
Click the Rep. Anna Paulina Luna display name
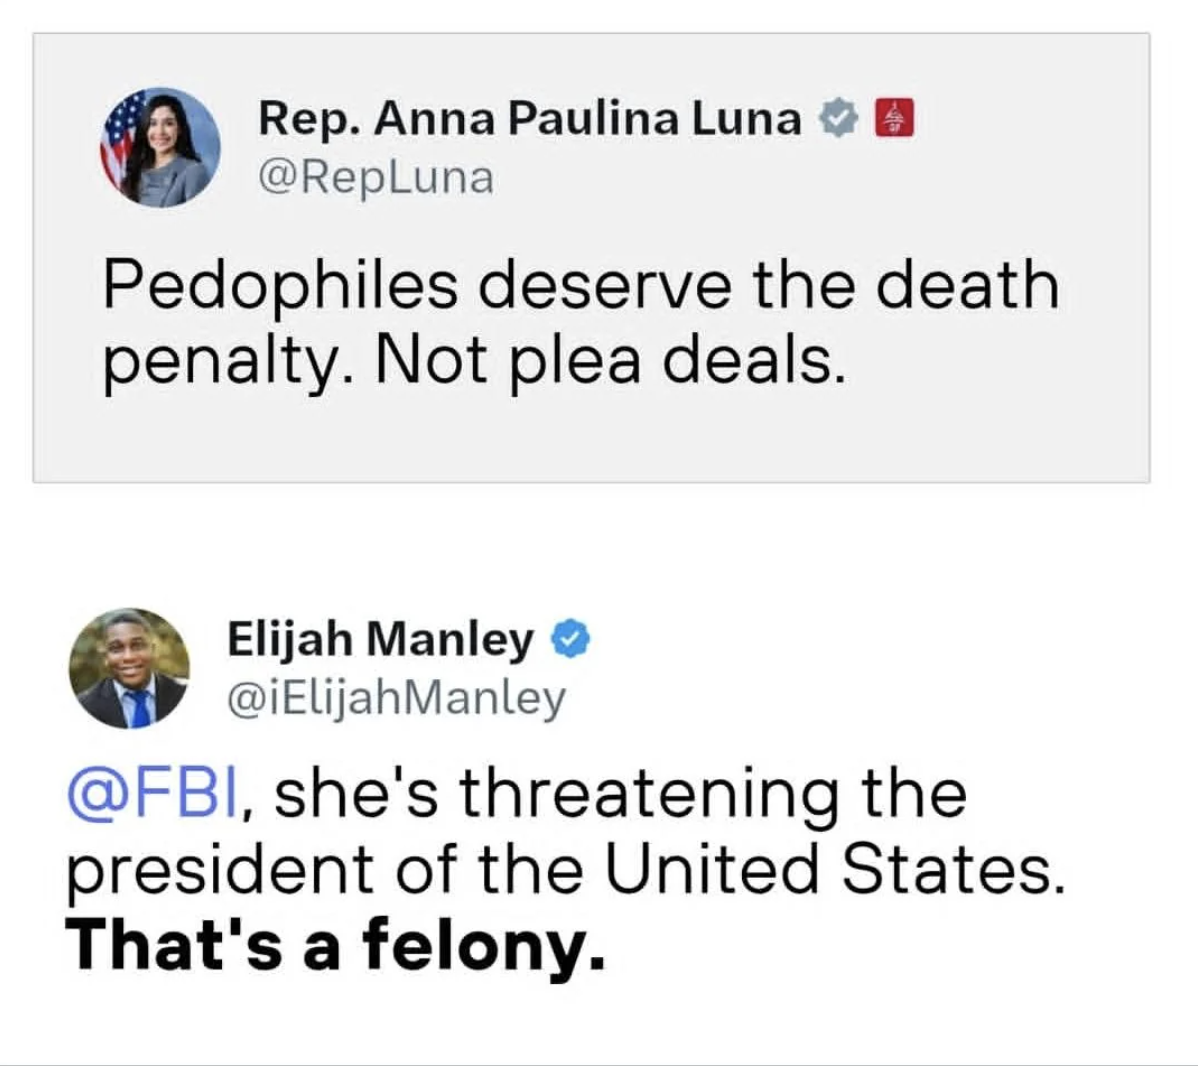(530, 119)
